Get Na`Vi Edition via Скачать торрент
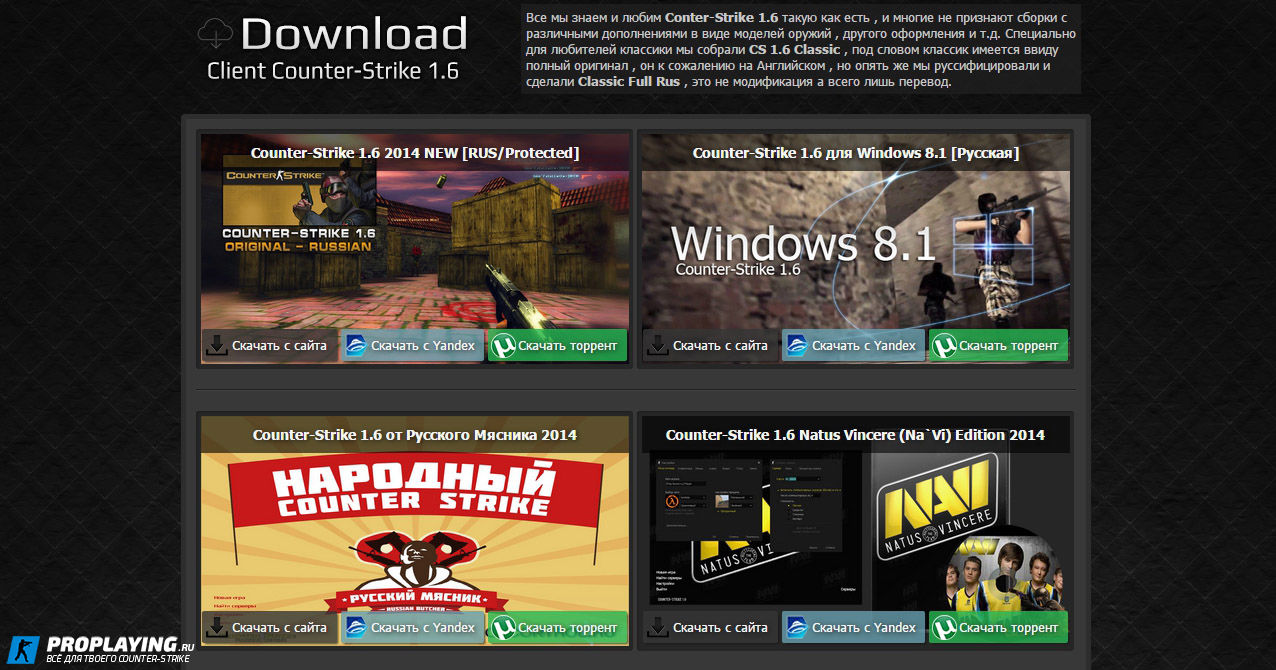Viewport: 1276px width, 670px height. coord(998,627)
